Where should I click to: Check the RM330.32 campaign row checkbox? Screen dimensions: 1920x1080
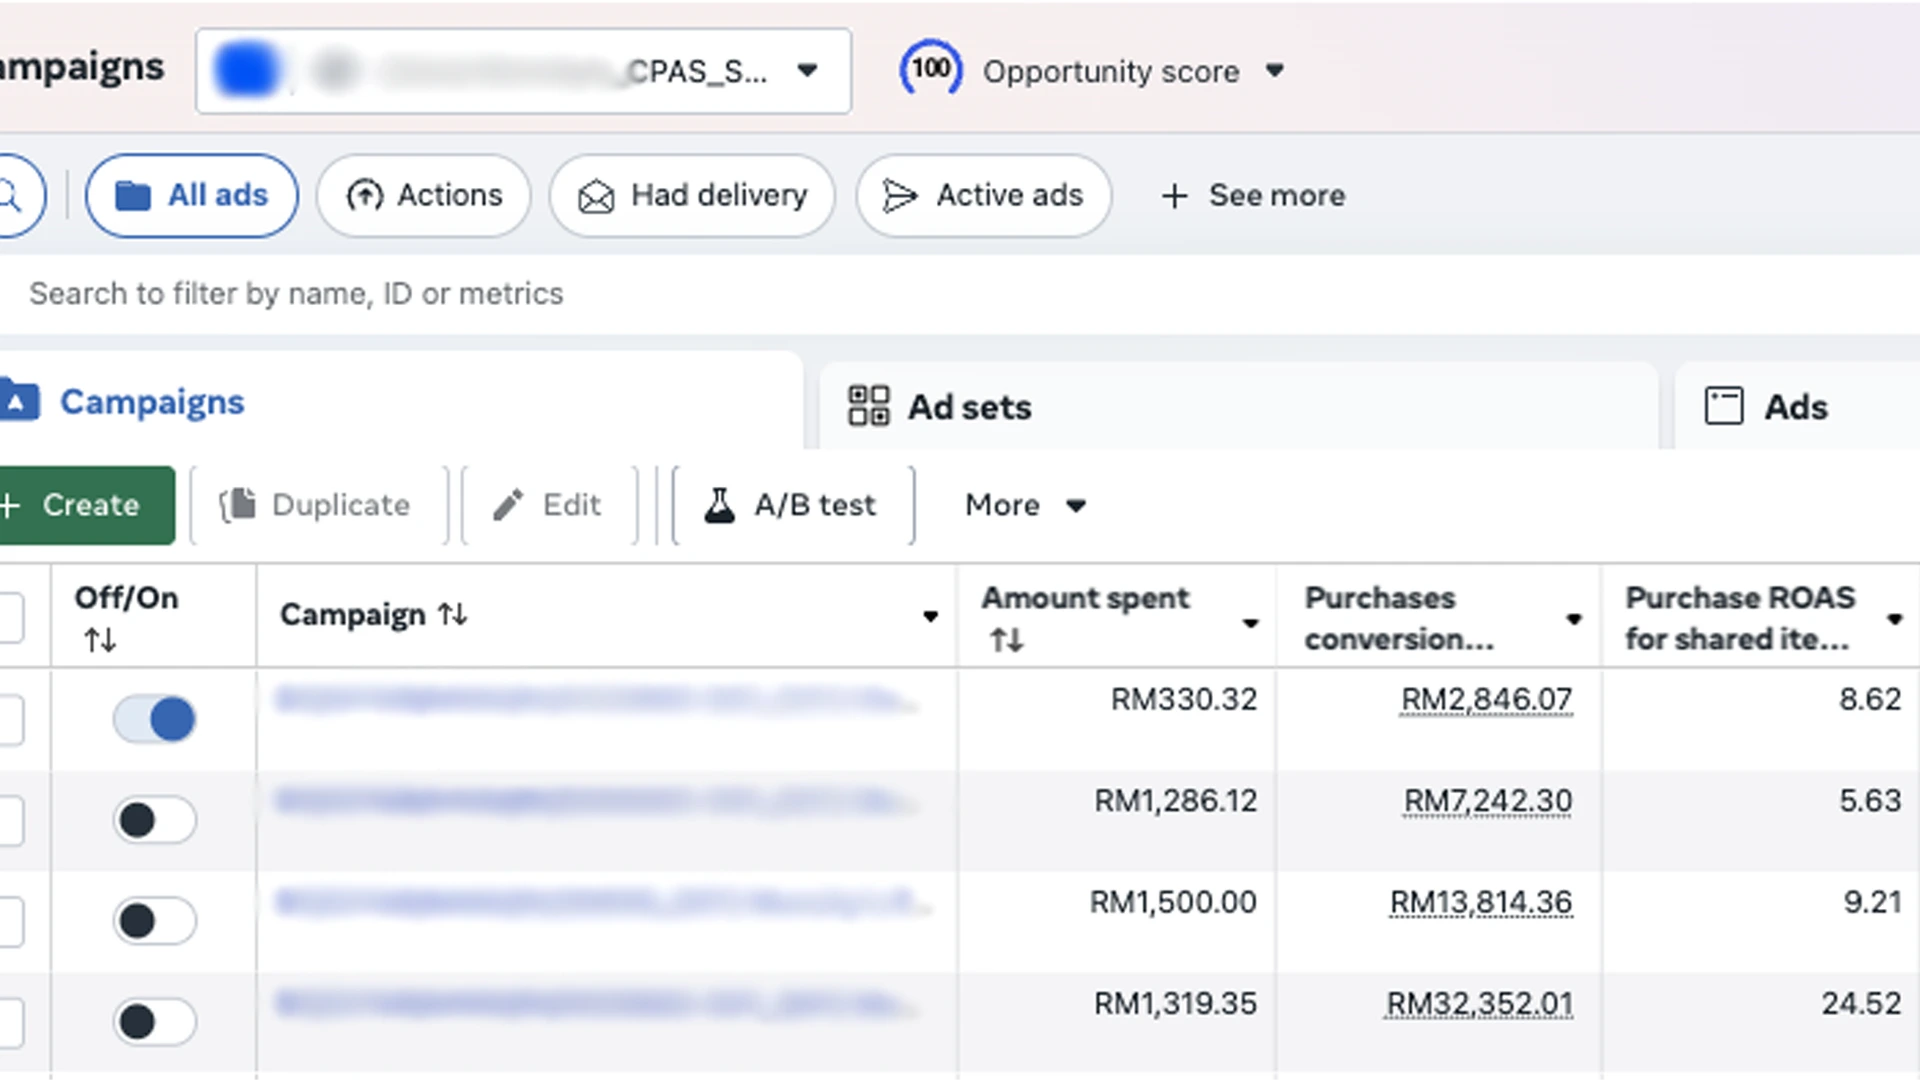pos(10,720)
